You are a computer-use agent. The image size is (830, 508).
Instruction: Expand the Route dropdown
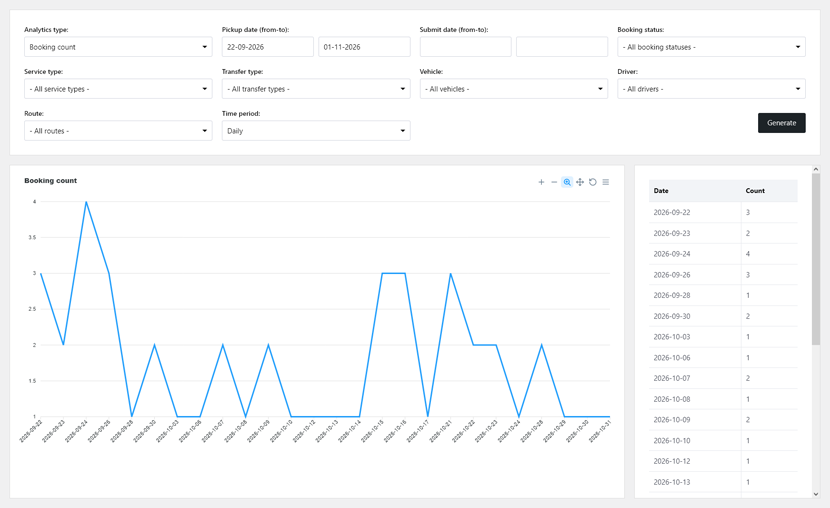pyautogui.click(x=118, y=131)
